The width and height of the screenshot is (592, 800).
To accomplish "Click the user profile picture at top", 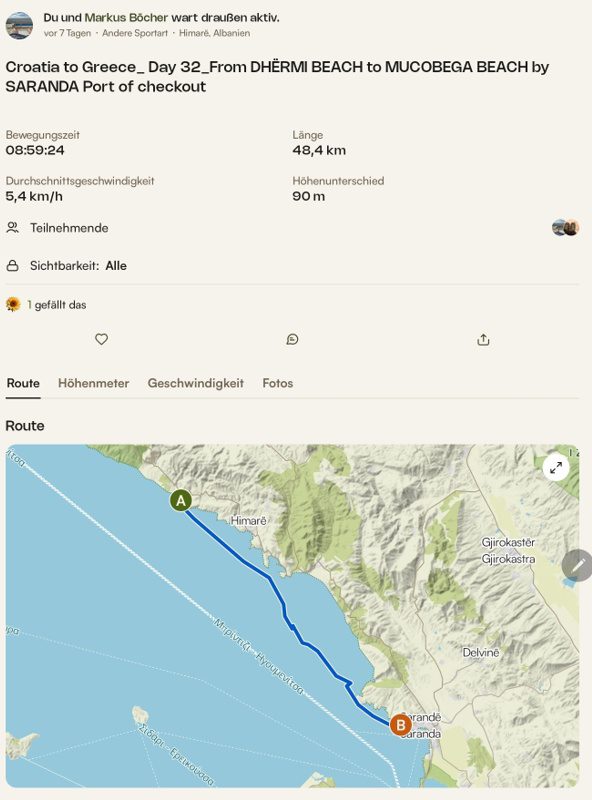I will [x=19, y=26].
